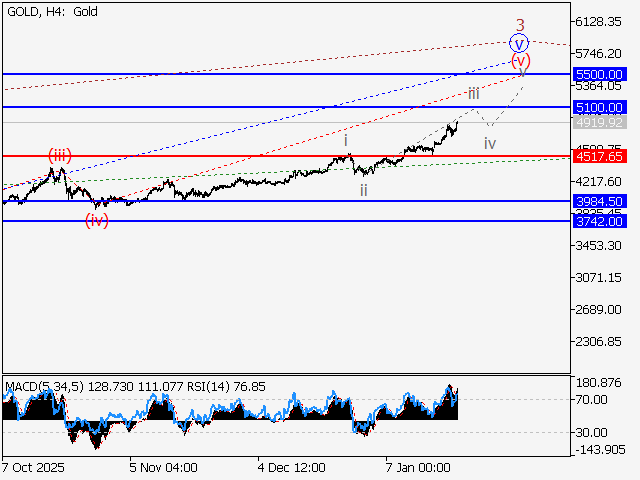This screenshot has width=640, height=480.
Task: Click the current price 4919.92 label
Action: (600, 123)
